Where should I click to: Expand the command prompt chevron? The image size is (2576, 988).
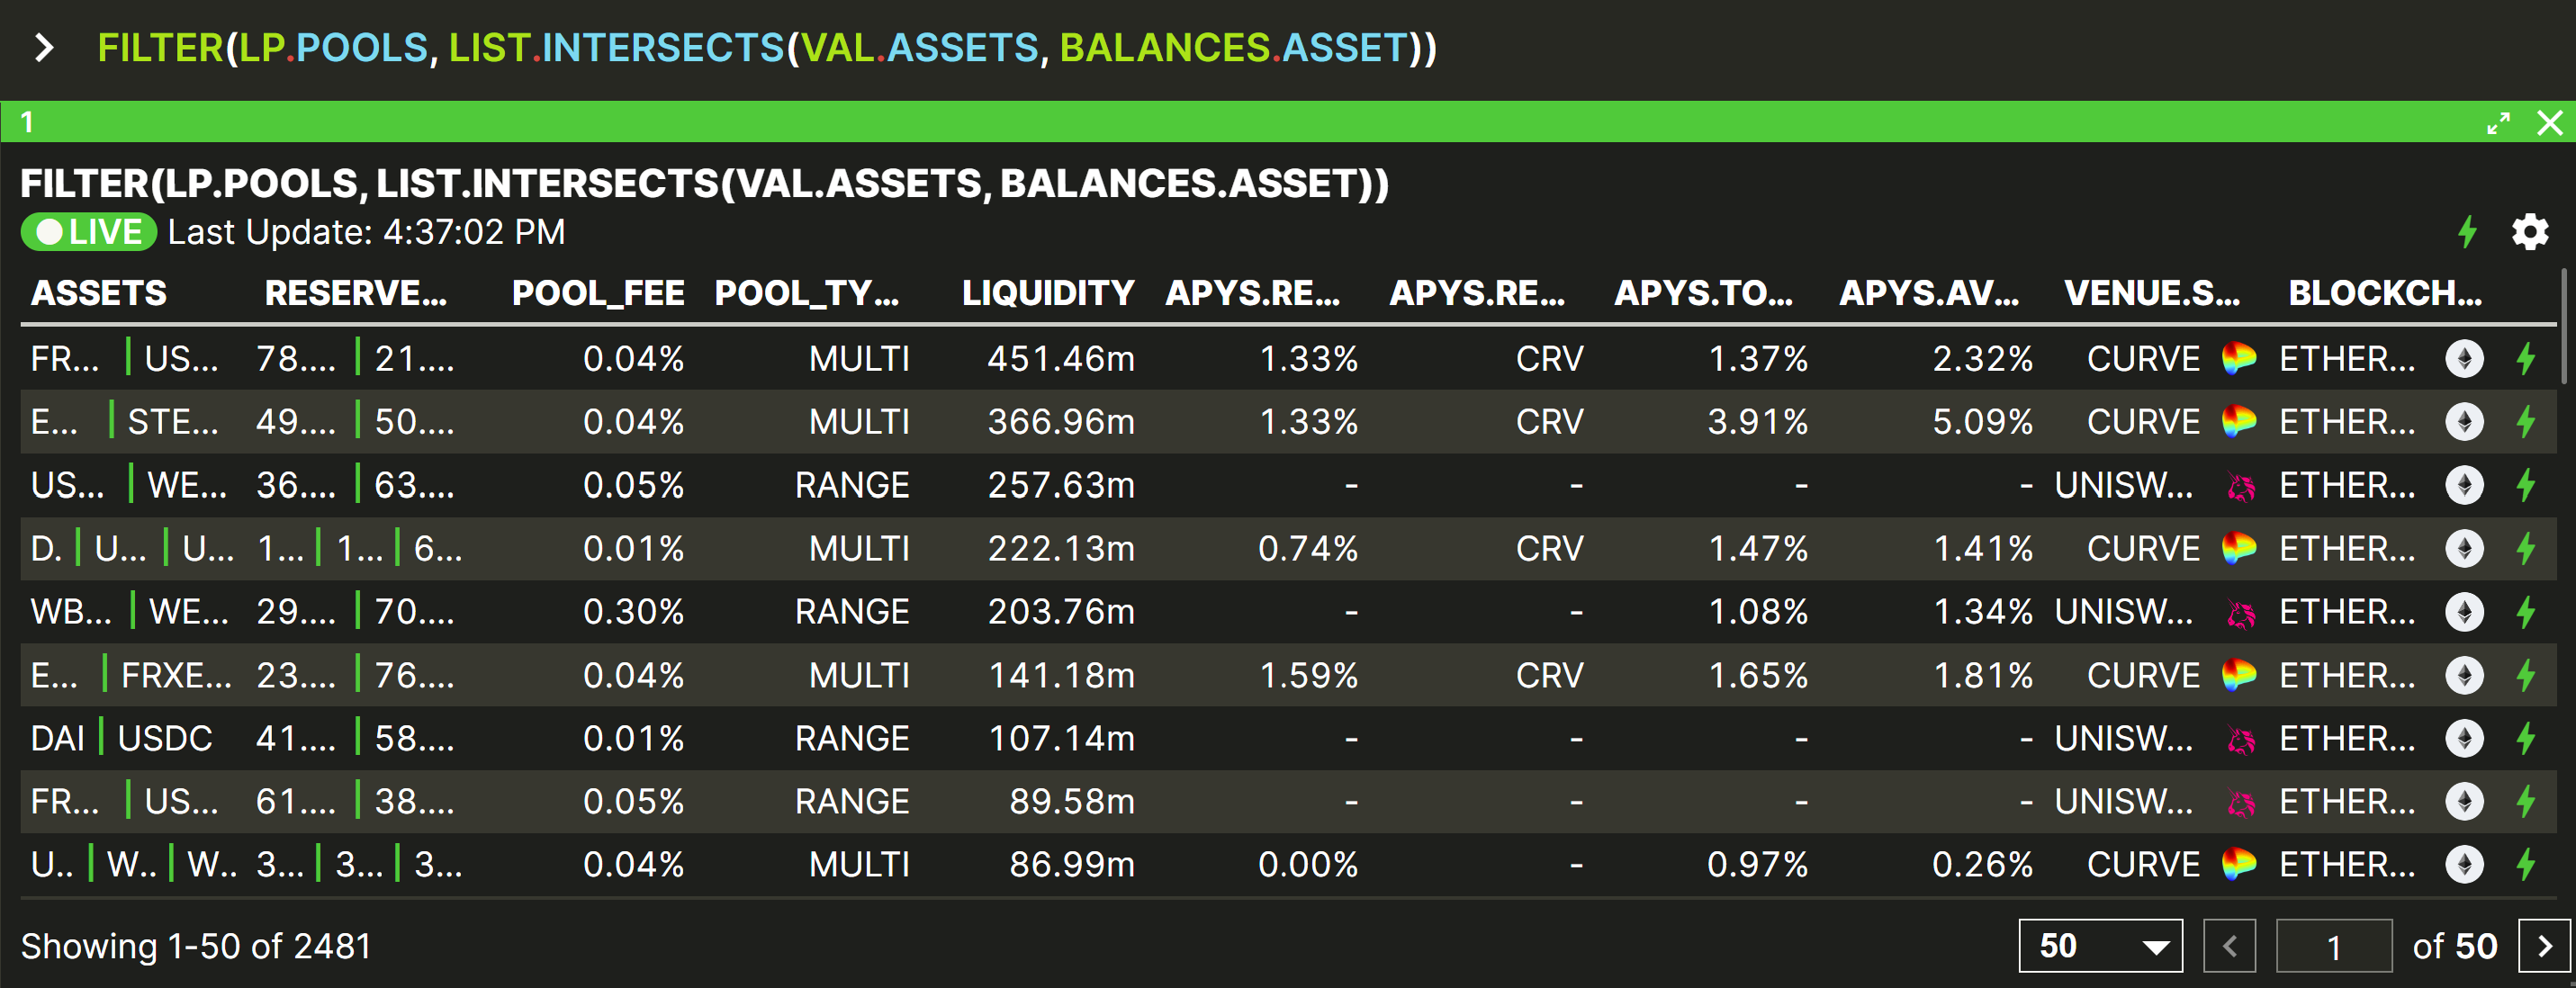click(43, 47)
